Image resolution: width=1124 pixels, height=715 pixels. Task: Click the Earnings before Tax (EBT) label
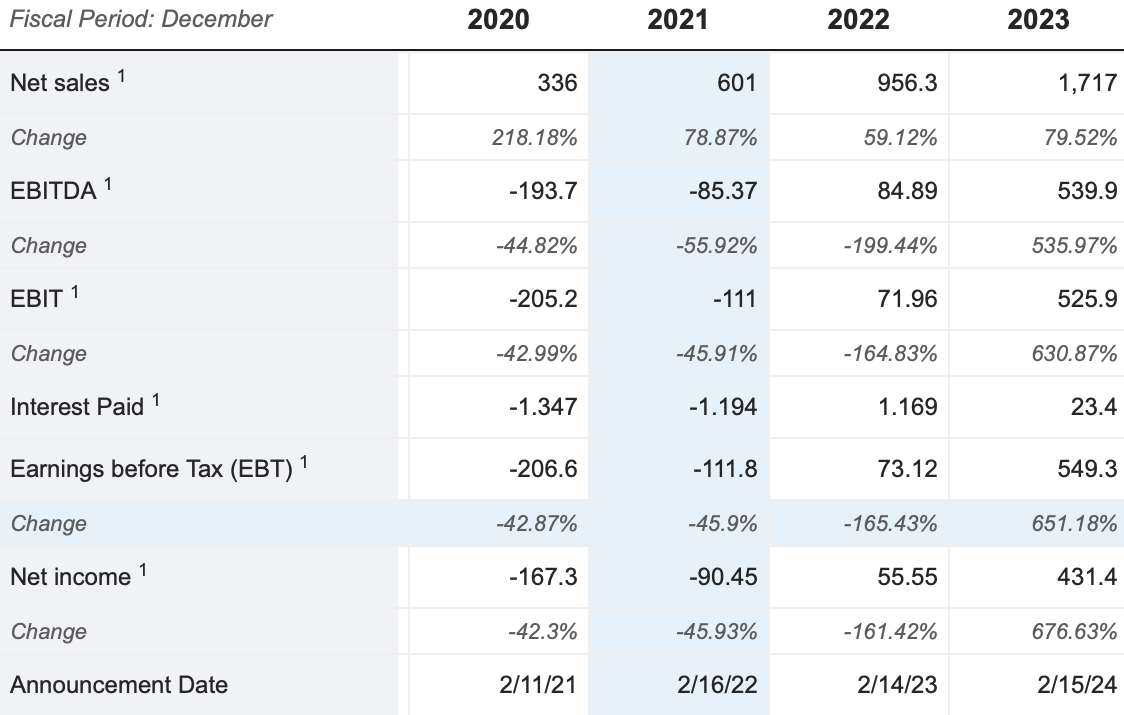click(151, 469)
